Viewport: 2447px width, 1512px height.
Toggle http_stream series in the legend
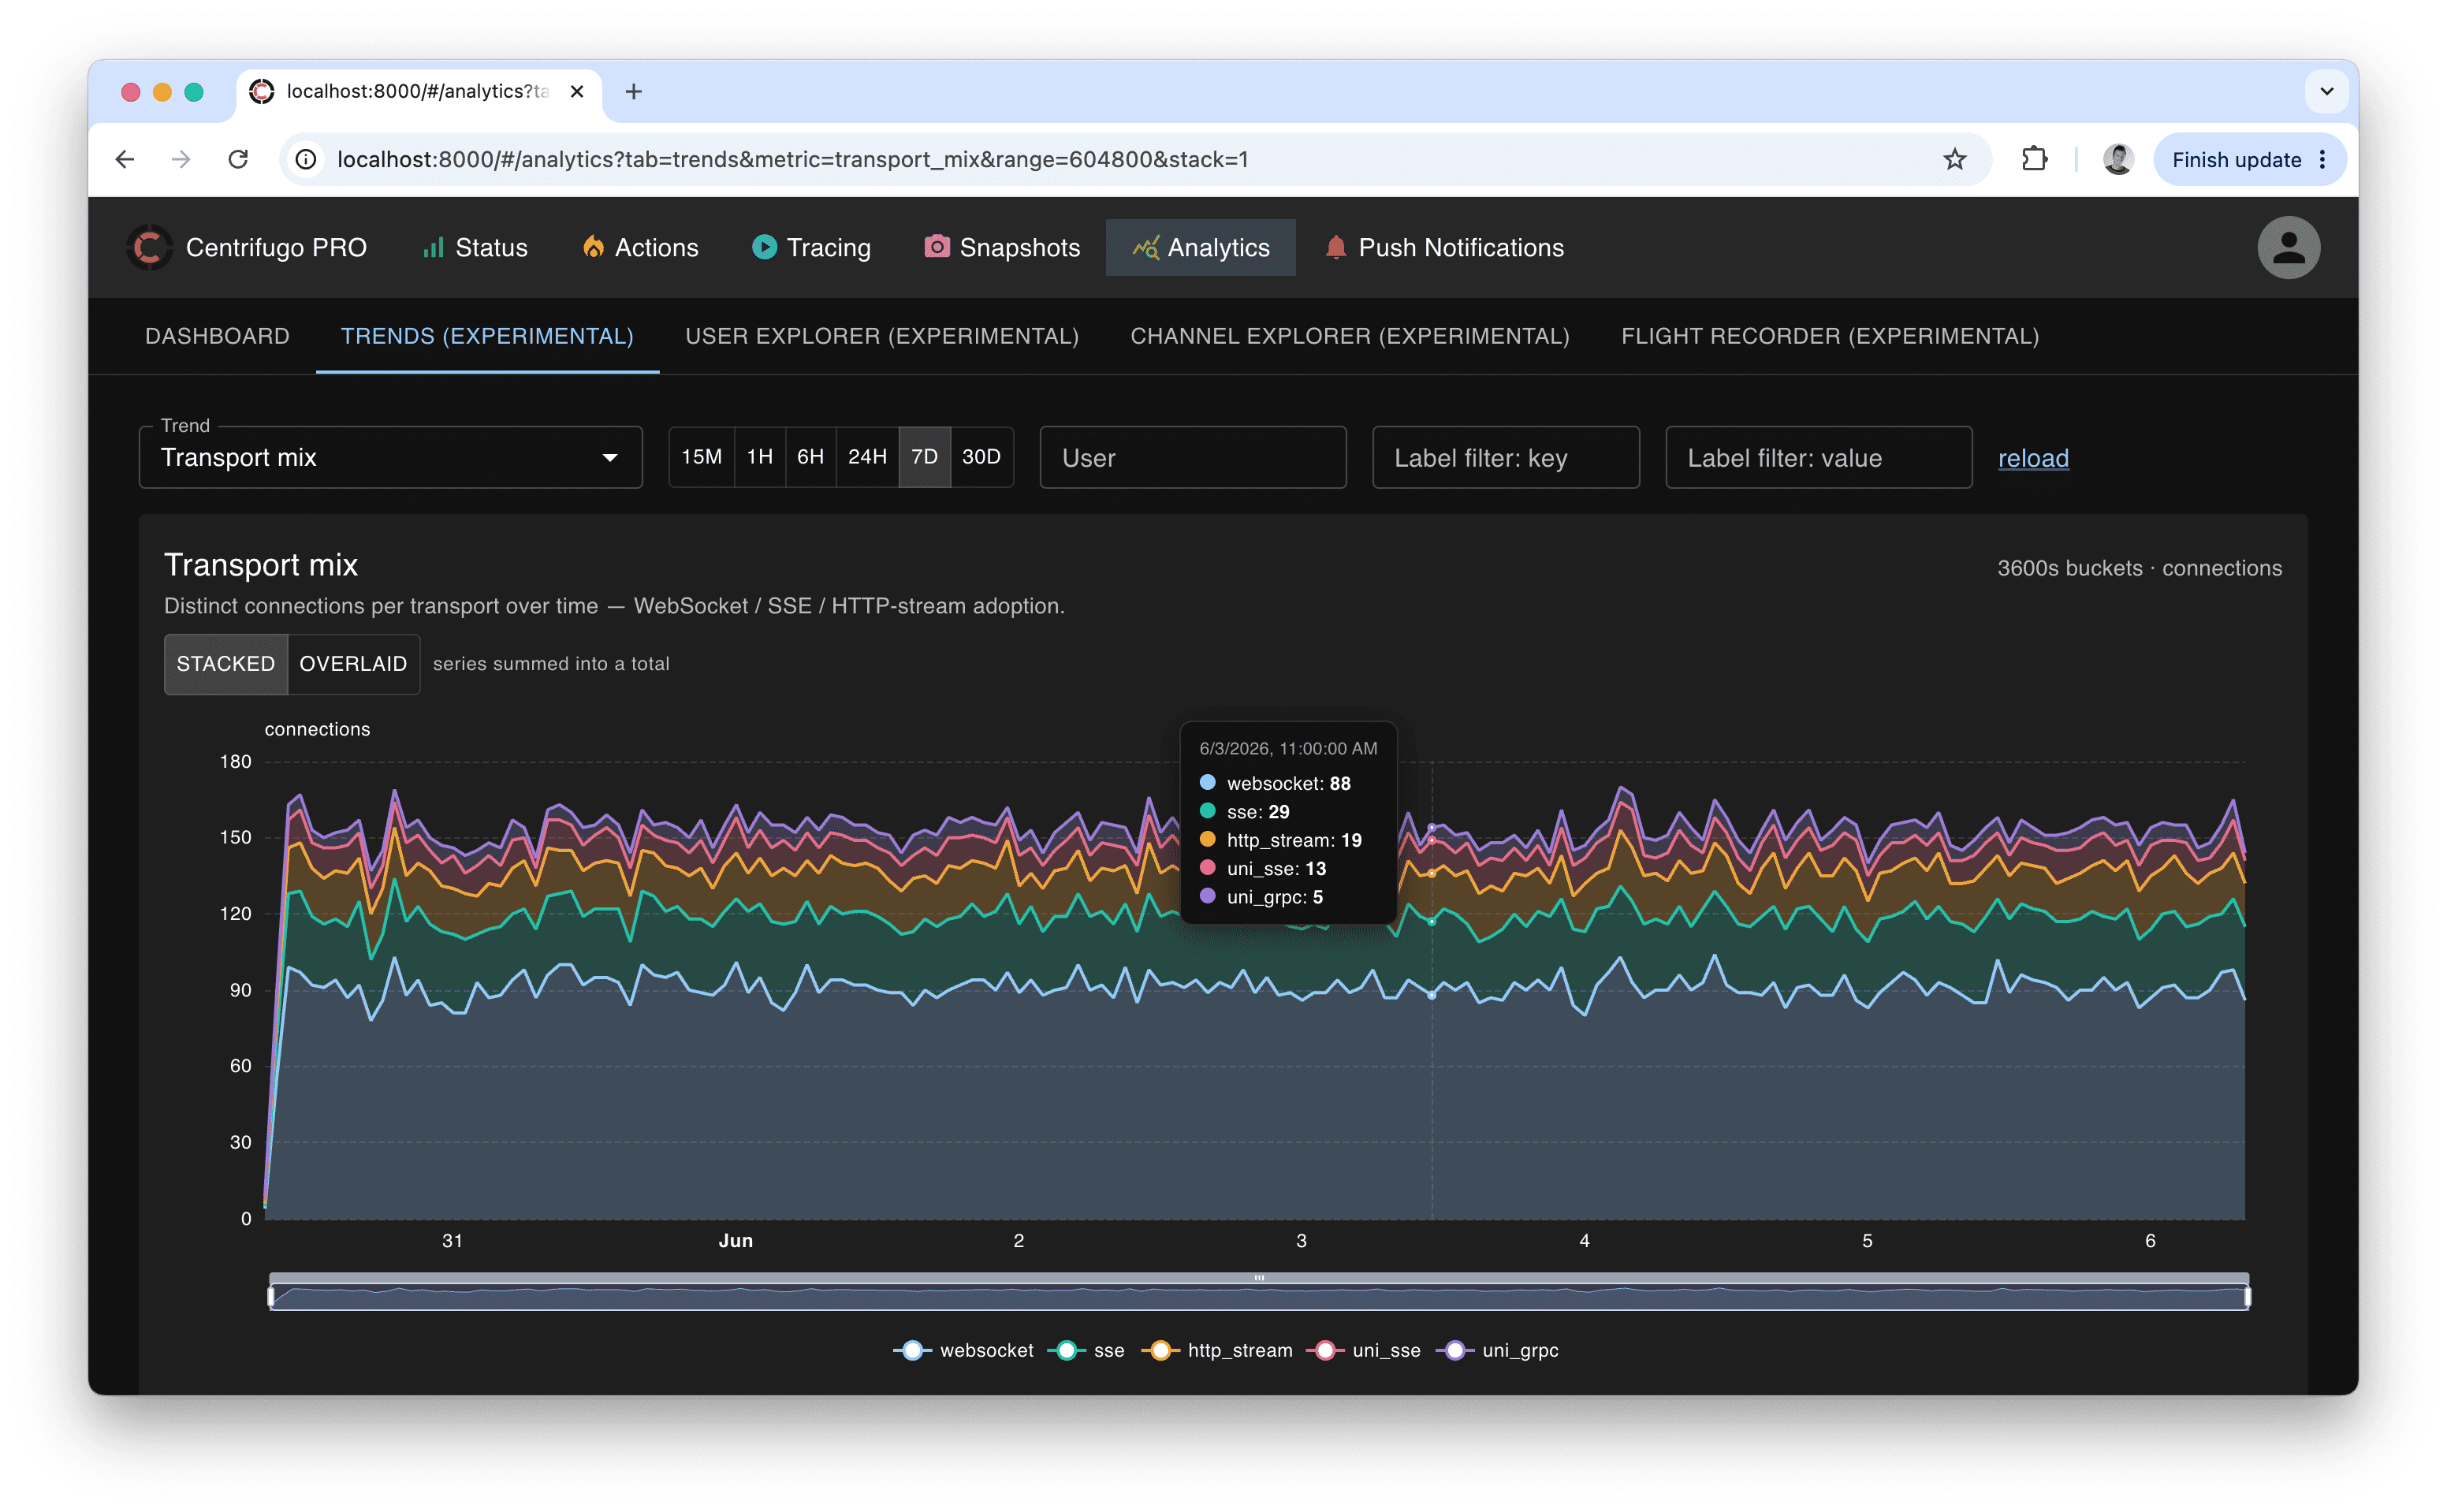point(1216,1350)
